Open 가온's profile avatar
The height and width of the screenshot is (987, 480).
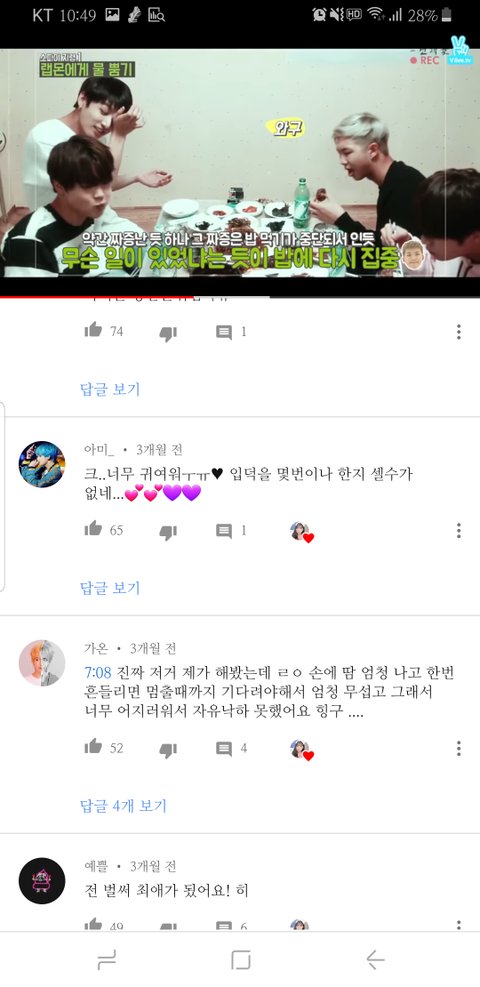coord(42,663)
